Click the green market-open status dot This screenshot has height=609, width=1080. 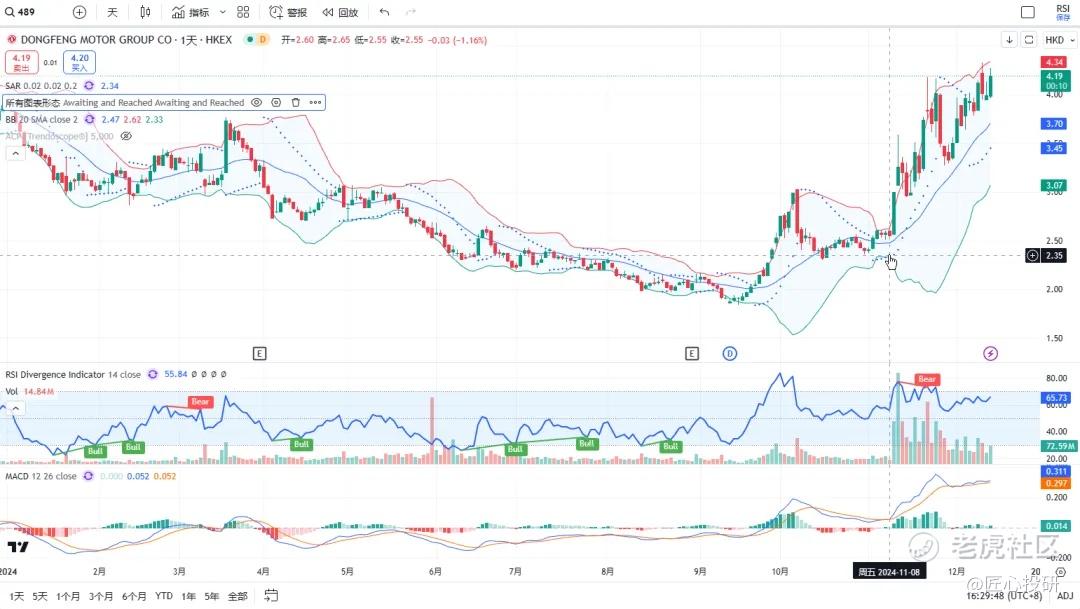click(249, 40)
